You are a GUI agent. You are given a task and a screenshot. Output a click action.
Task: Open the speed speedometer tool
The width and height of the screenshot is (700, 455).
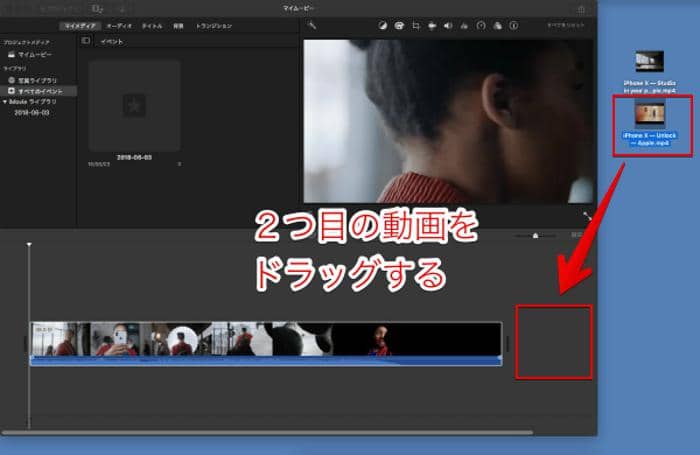point(481,26)
